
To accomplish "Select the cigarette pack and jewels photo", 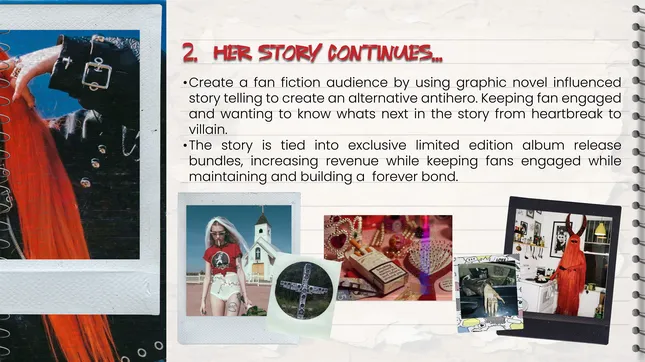I will coord(388,258).
